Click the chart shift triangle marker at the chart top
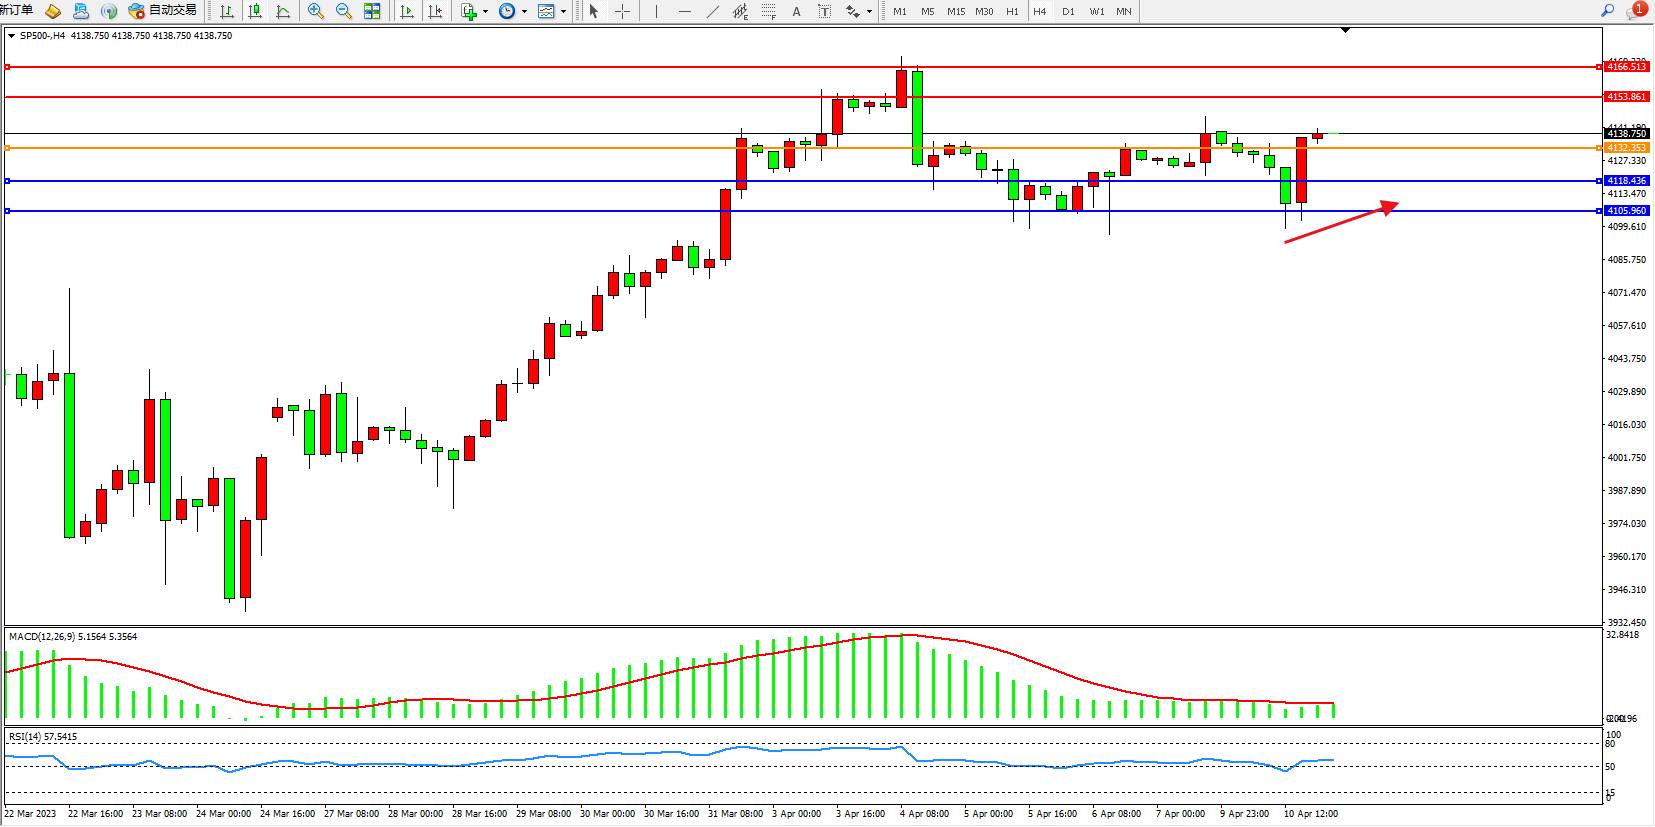The width and height of the screenshot is (1655, 827). coord(1345,30)
